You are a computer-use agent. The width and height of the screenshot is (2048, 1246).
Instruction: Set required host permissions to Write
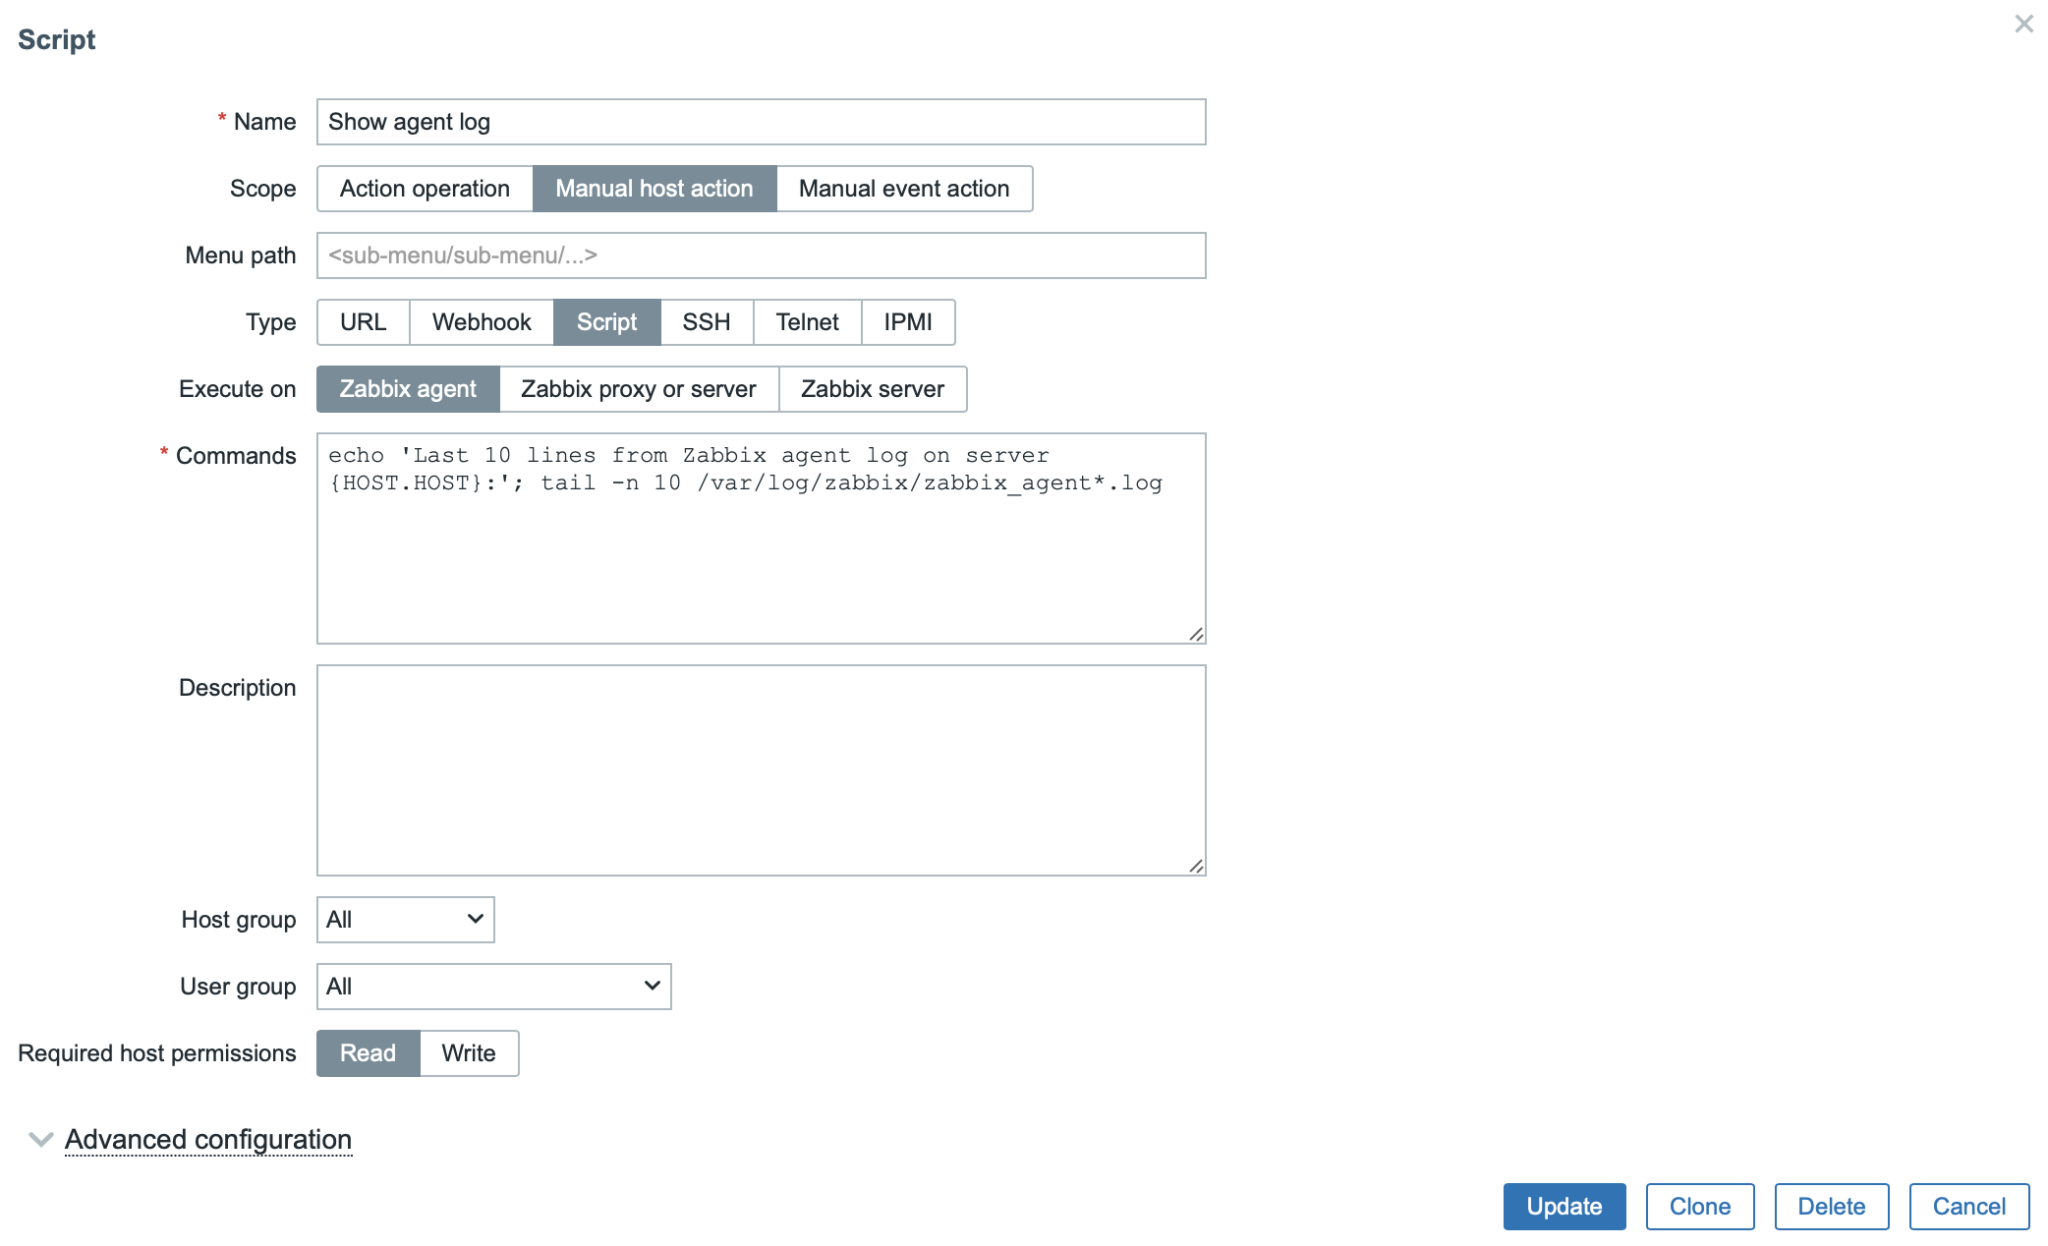click(x=468, y=1053)
